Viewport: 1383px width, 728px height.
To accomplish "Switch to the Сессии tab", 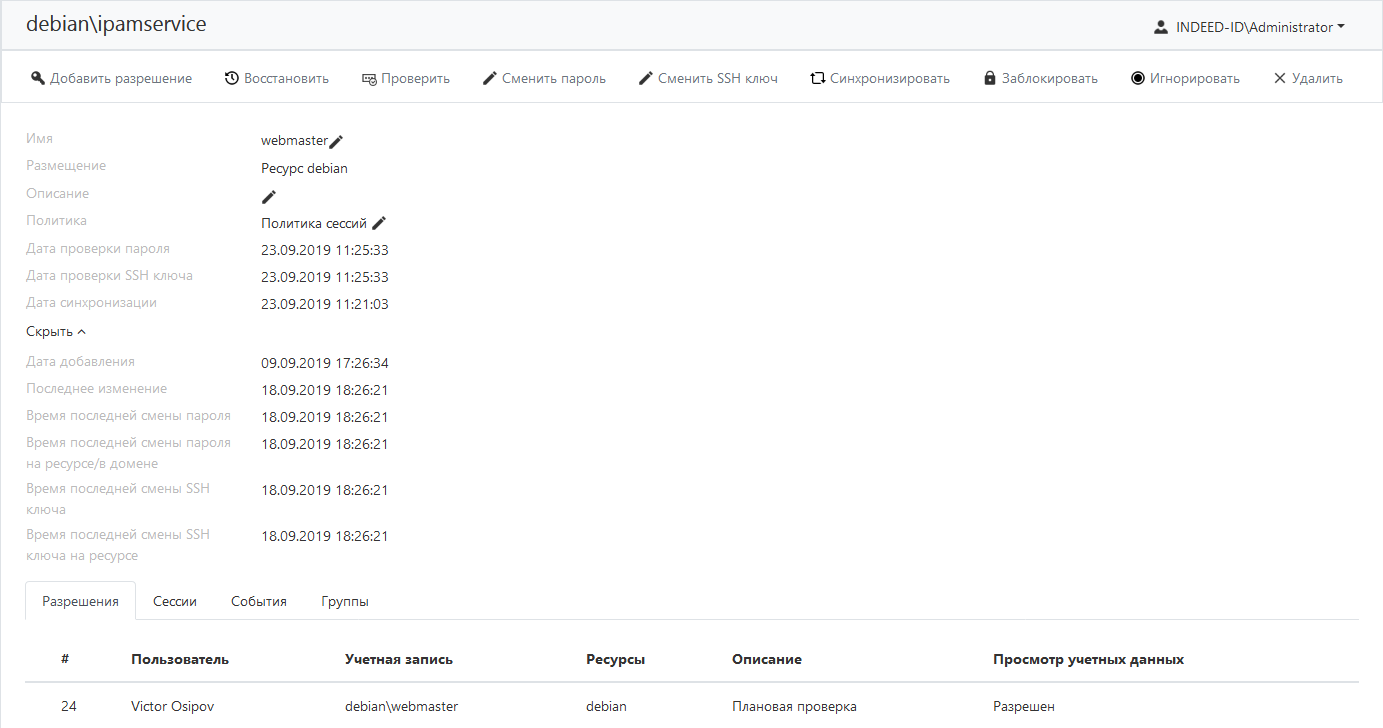I will [175, 602].
